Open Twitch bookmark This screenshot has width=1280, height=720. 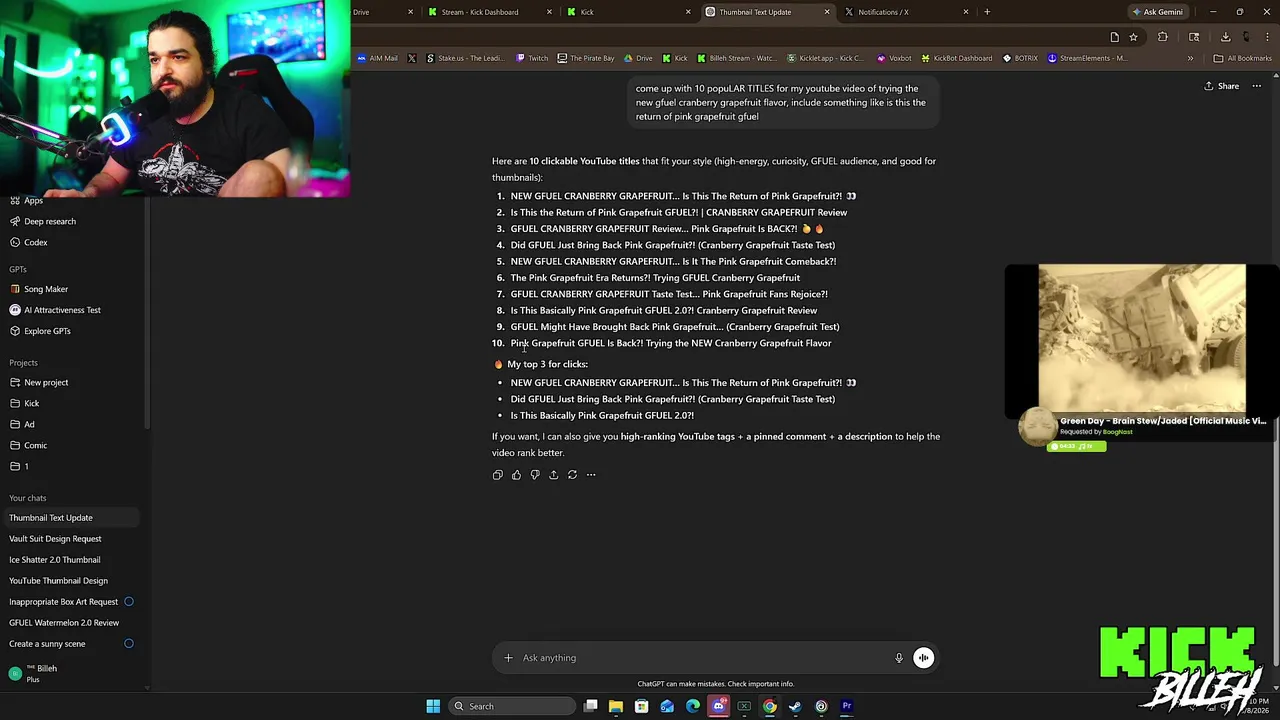tap(532, 58)
